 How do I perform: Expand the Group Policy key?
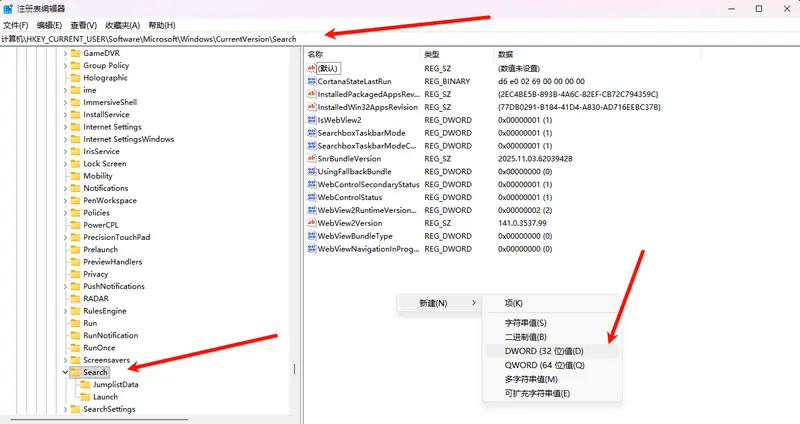click(x=65, y=65)
